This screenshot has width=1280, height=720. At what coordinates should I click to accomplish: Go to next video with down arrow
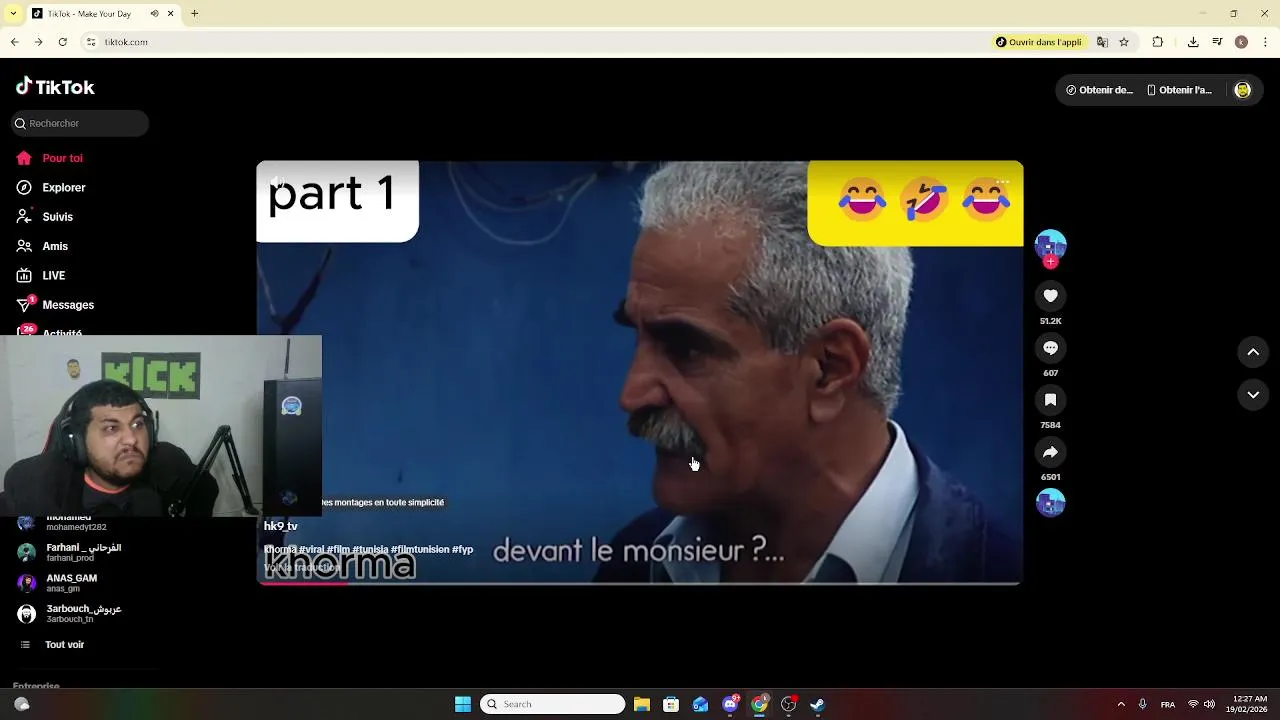1253,395
